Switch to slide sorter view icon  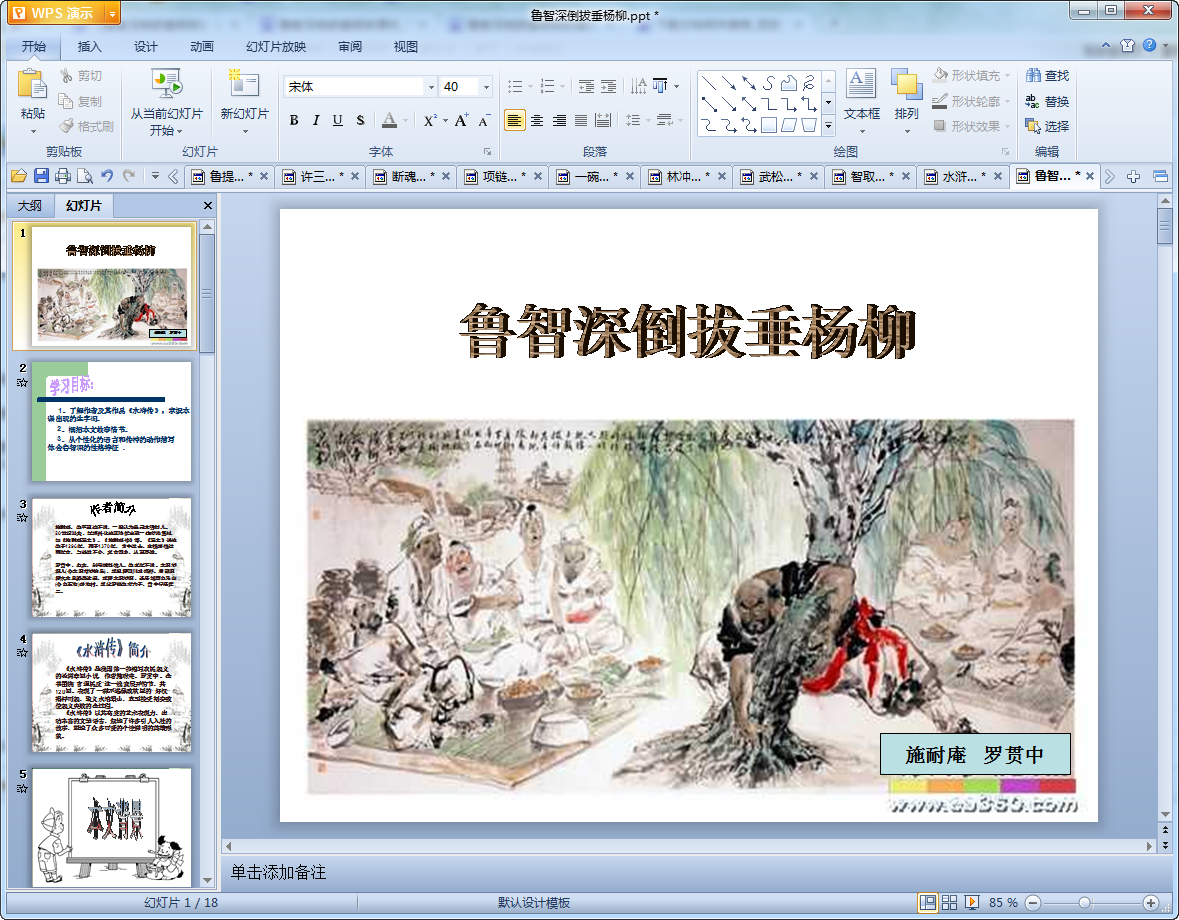coord(950,903)
